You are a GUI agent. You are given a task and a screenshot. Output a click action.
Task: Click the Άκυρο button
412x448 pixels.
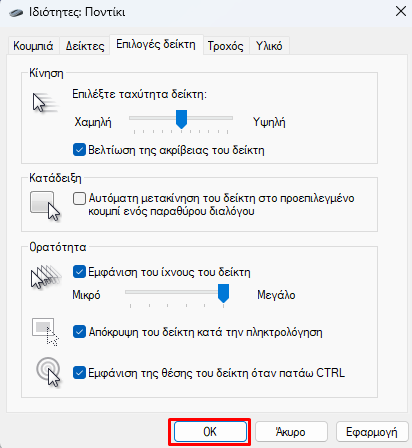(291, 432)
